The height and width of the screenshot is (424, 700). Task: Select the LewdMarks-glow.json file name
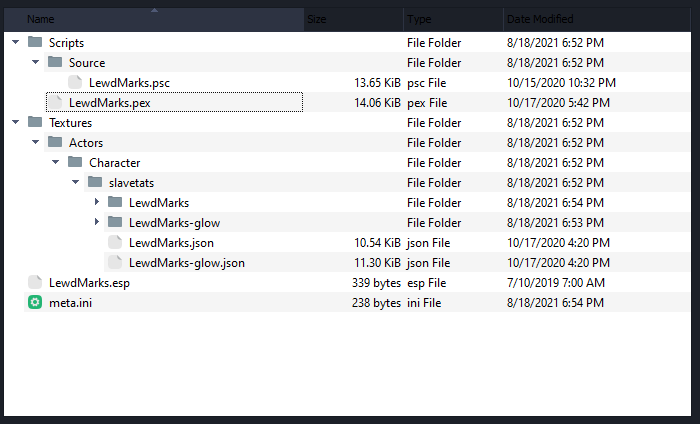coord(187,263)
